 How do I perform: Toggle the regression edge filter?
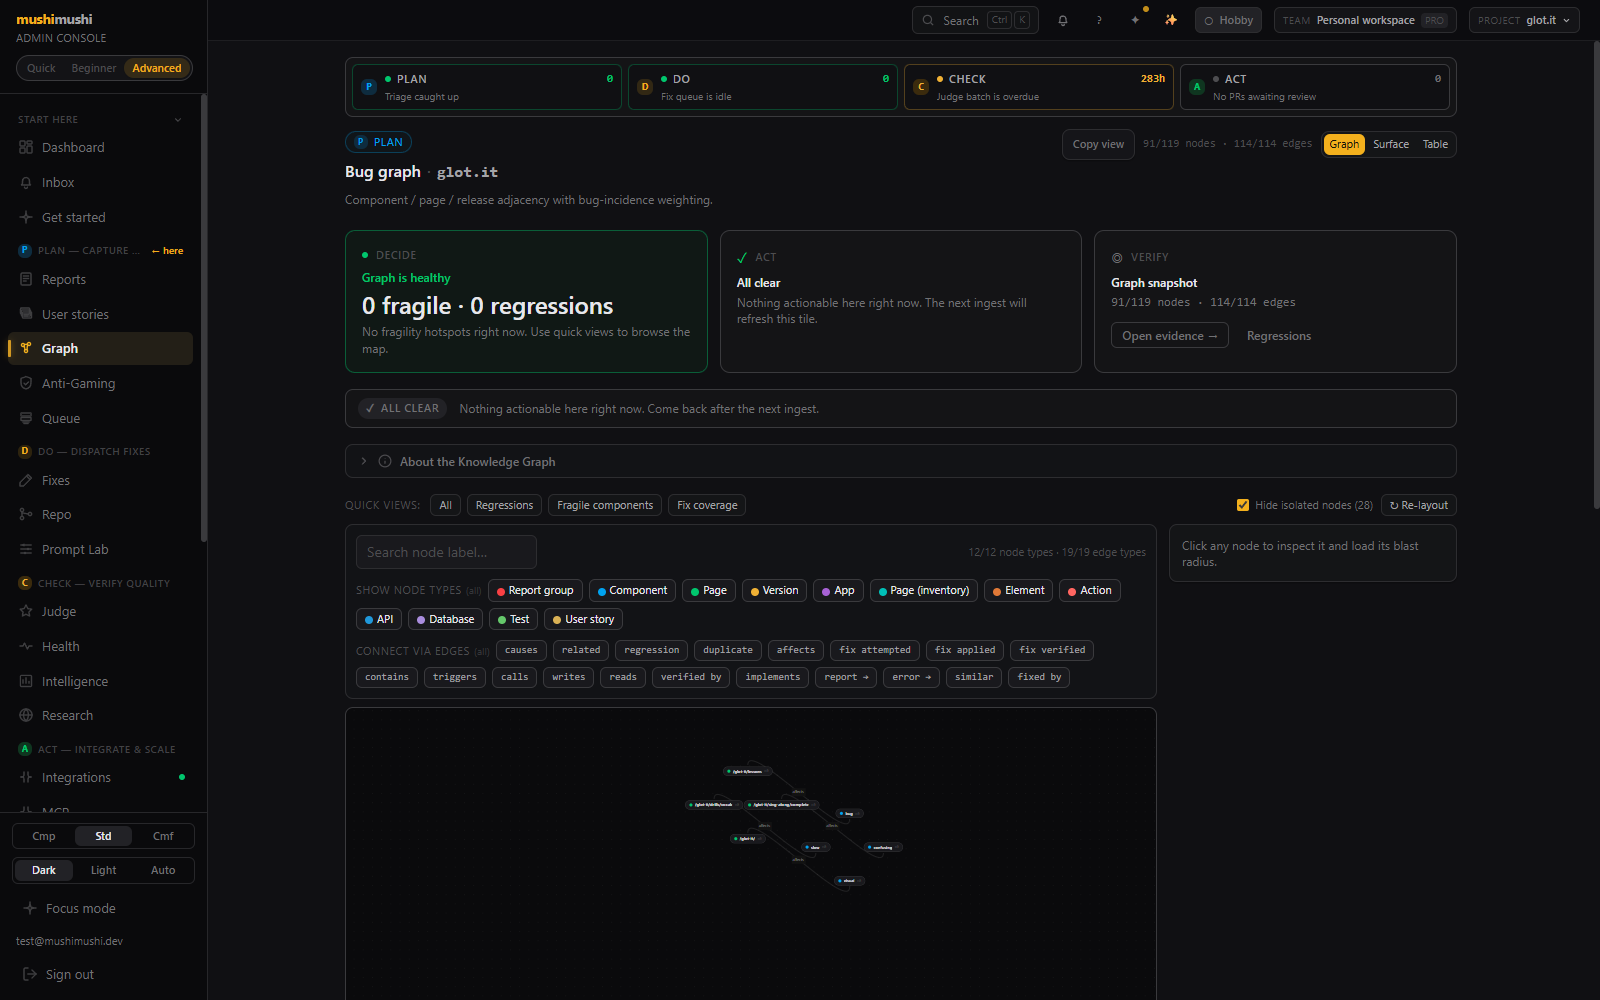coord(651,650)
